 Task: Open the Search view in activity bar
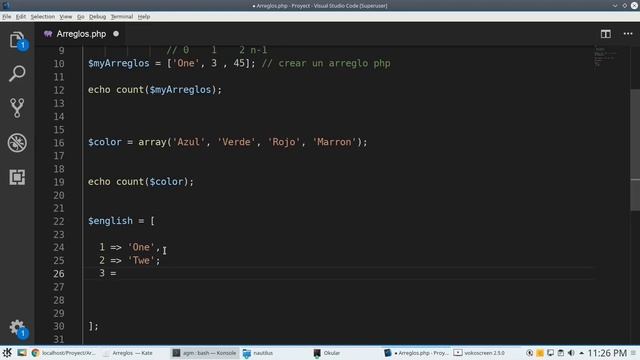pyautogui.click(x=17, y=74)
